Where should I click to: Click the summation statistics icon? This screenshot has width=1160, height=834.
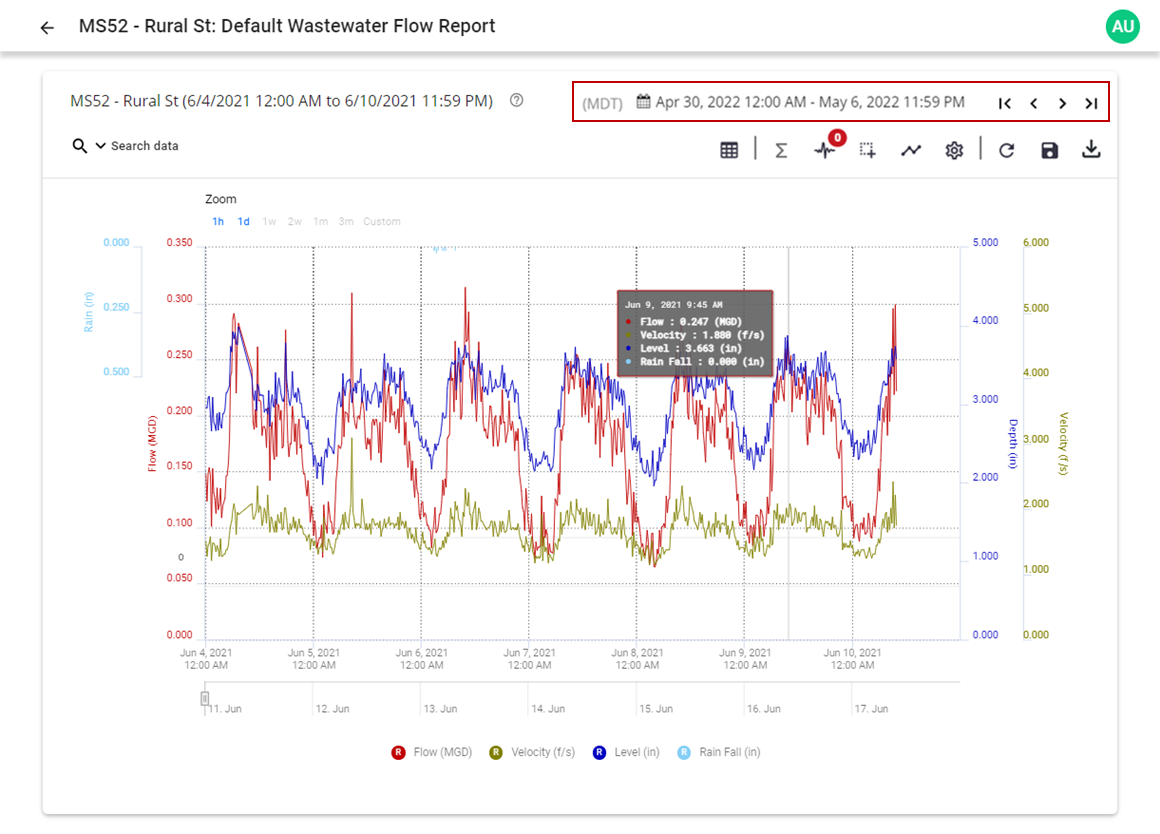coord(780,148)
